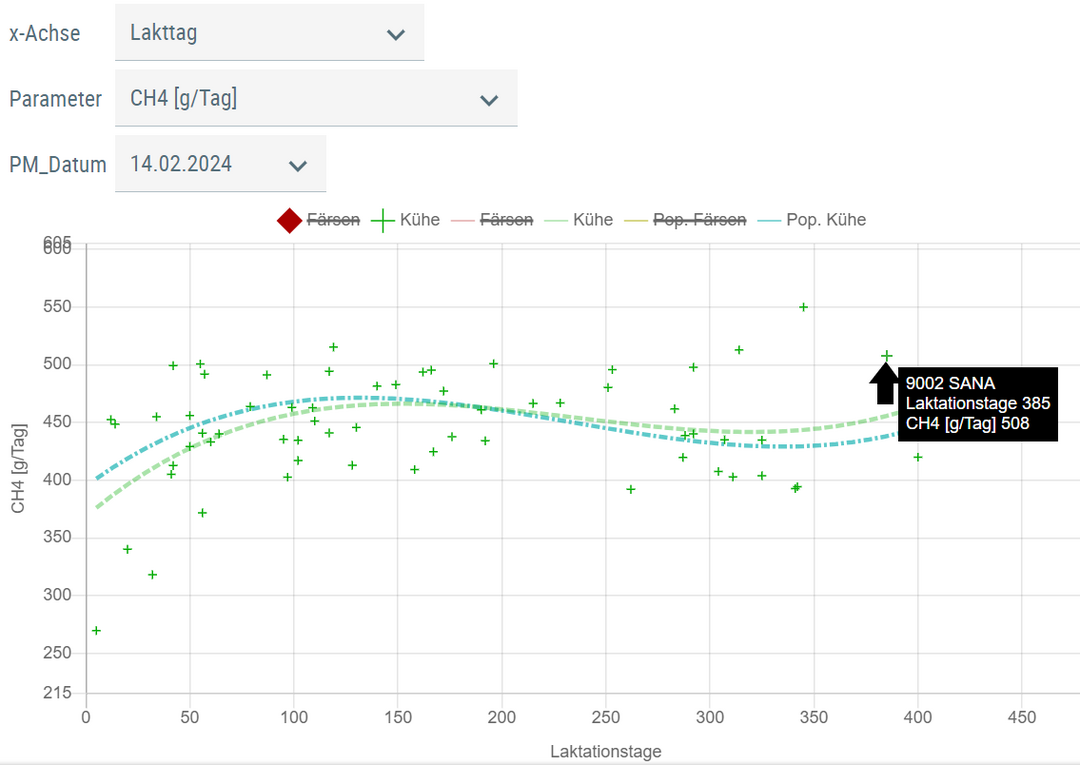The height and width of the screenshot is (765, 1080).
Task: Toggle the Pop. Färsen legend entry
Action: point(684,220)
